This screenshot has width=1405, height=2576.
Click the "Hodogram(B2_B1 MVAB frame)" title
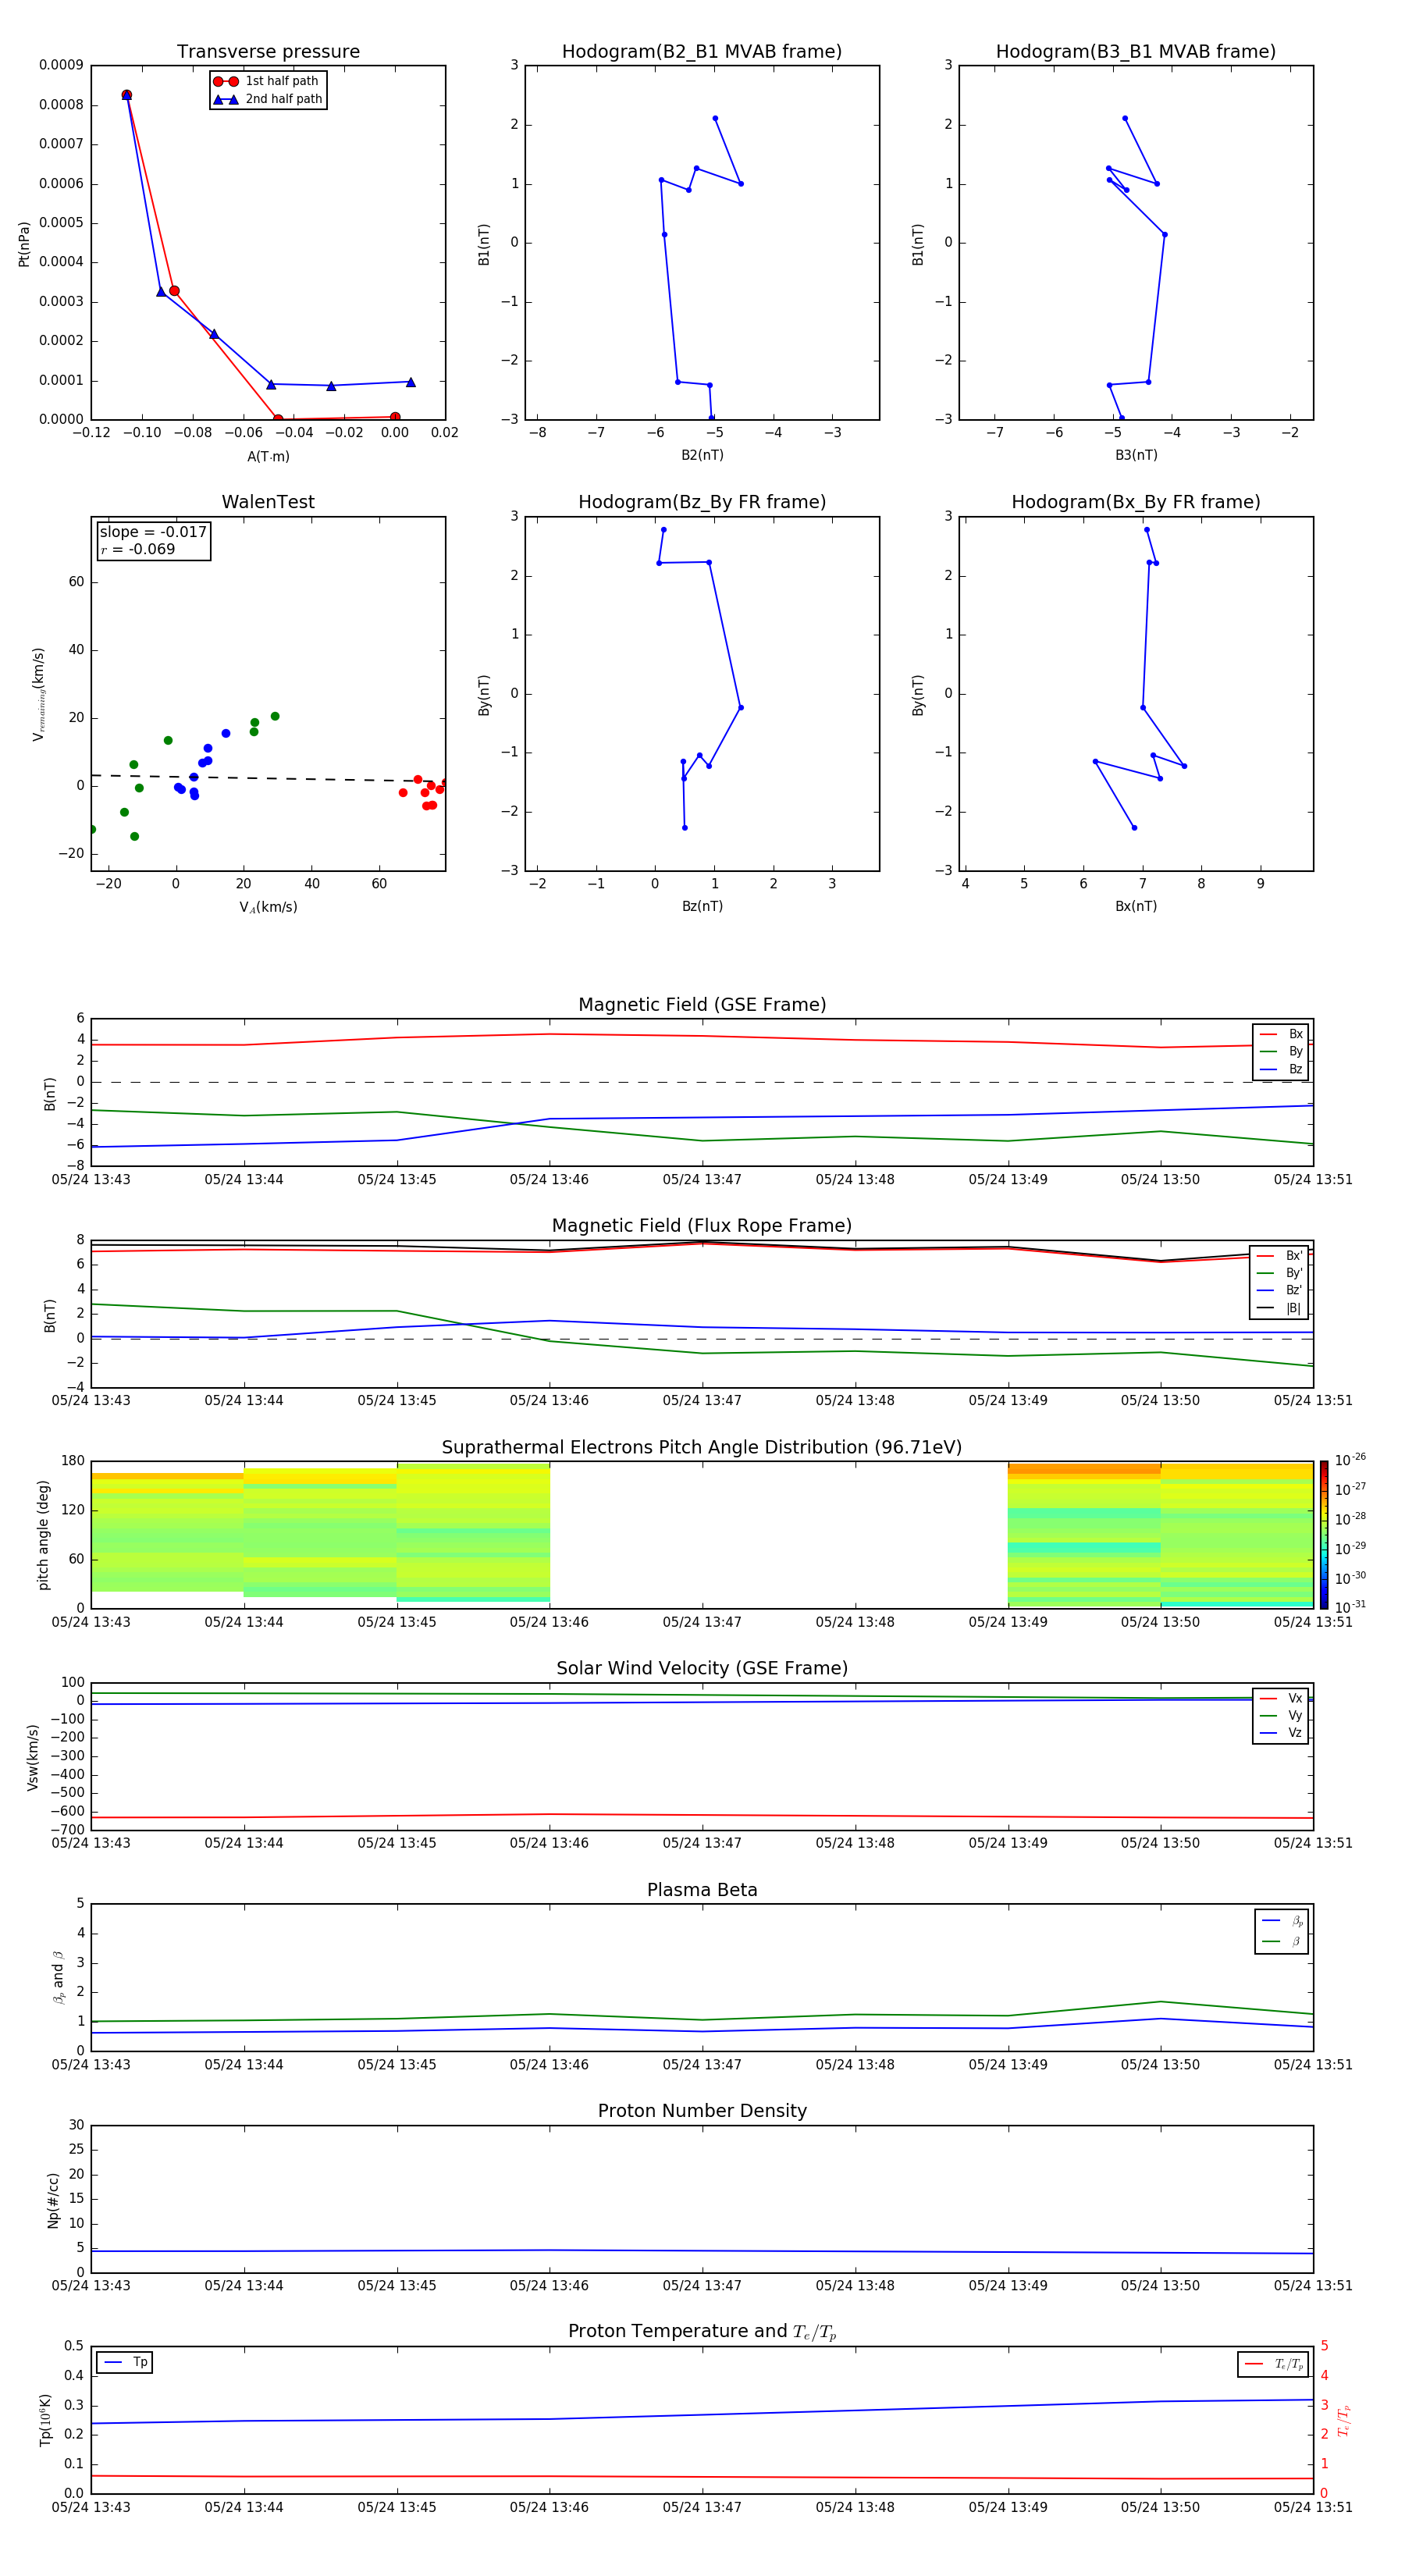pyautogui.click(x=702, y=51)
